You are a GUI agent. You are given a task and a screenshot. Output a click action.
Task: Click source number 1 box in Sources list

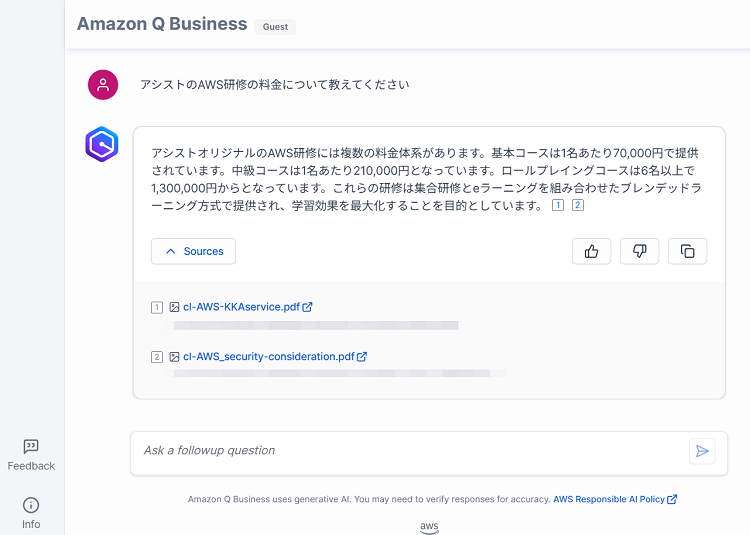pos(157,307)
